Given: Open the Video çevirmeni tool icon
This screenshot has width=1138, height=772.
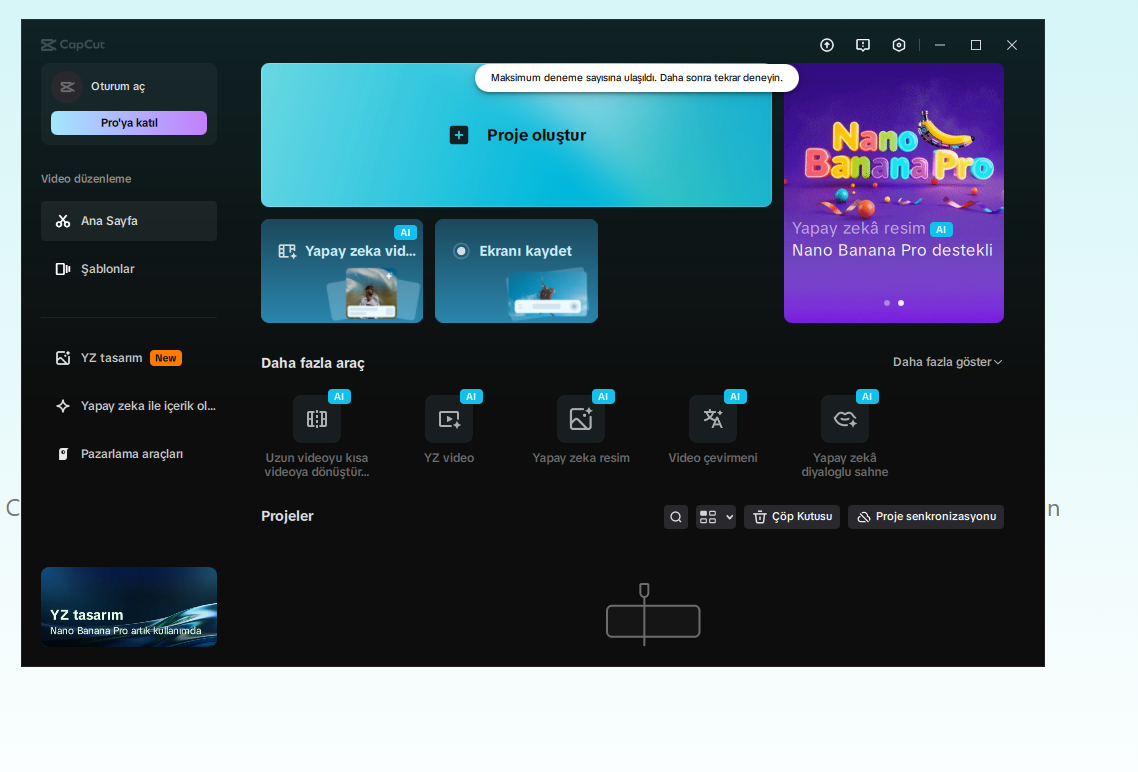Looking at the screenshot, I should (713, 419).
